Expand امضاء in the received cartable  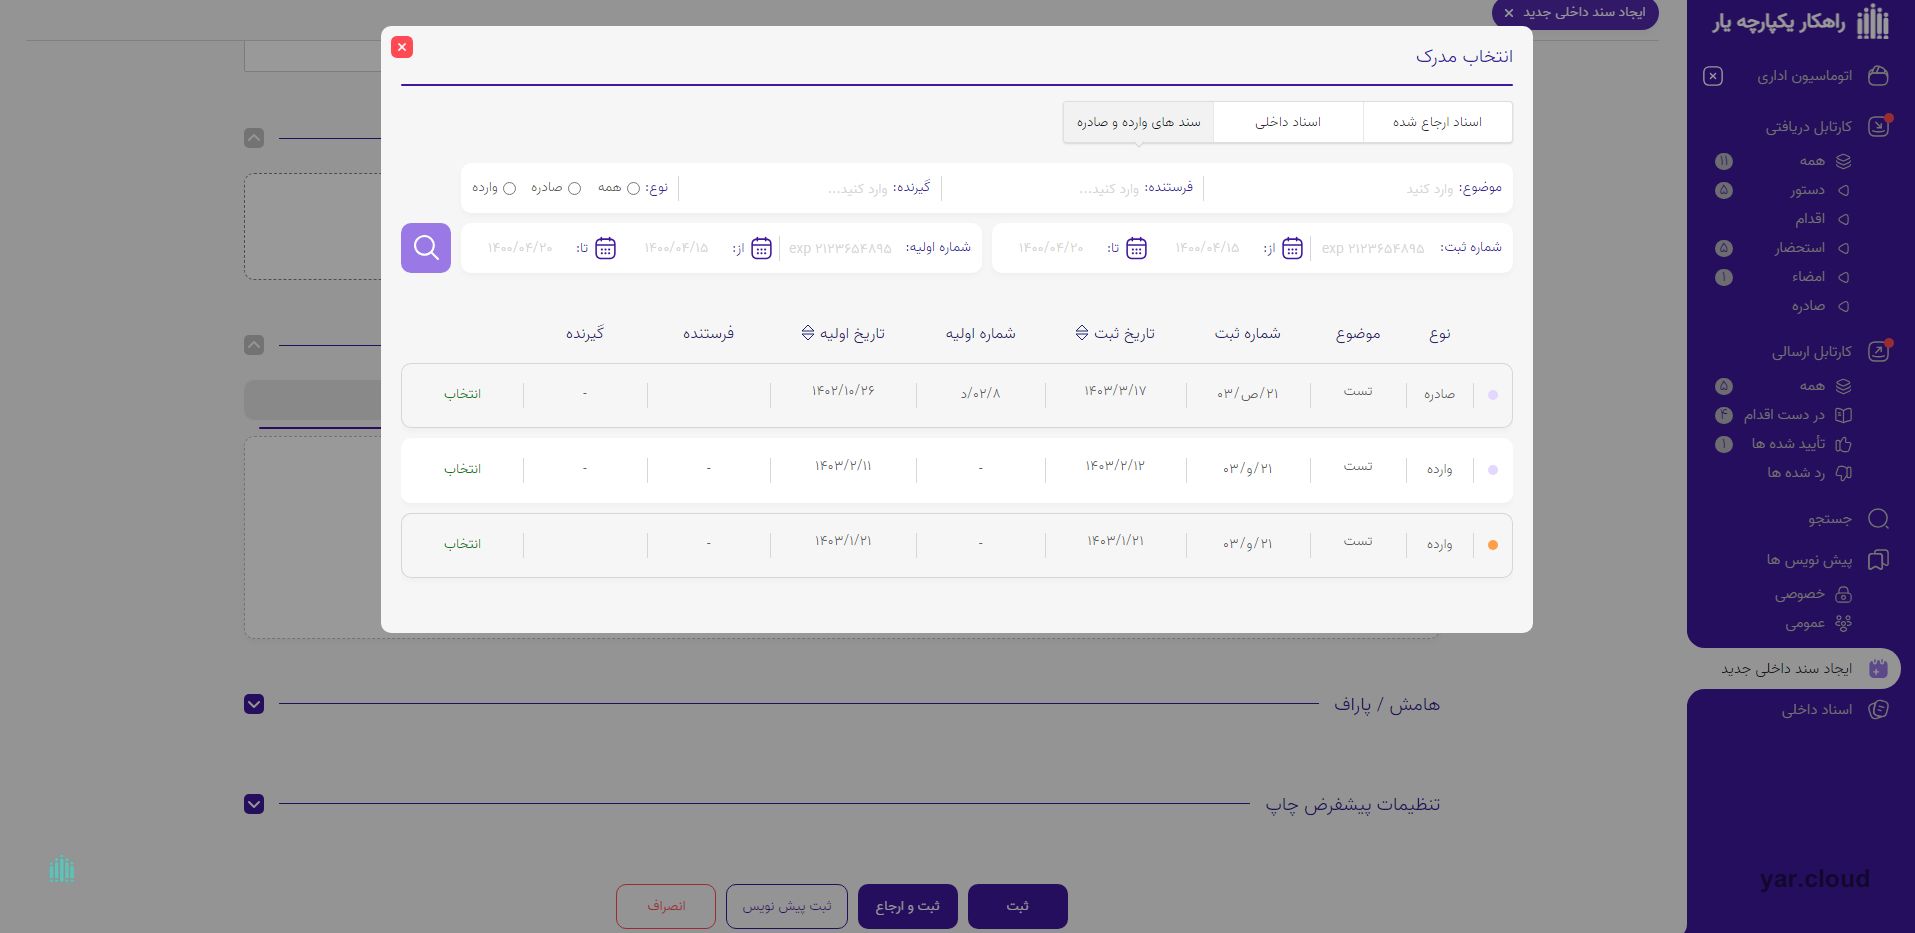coord(1843,277)
